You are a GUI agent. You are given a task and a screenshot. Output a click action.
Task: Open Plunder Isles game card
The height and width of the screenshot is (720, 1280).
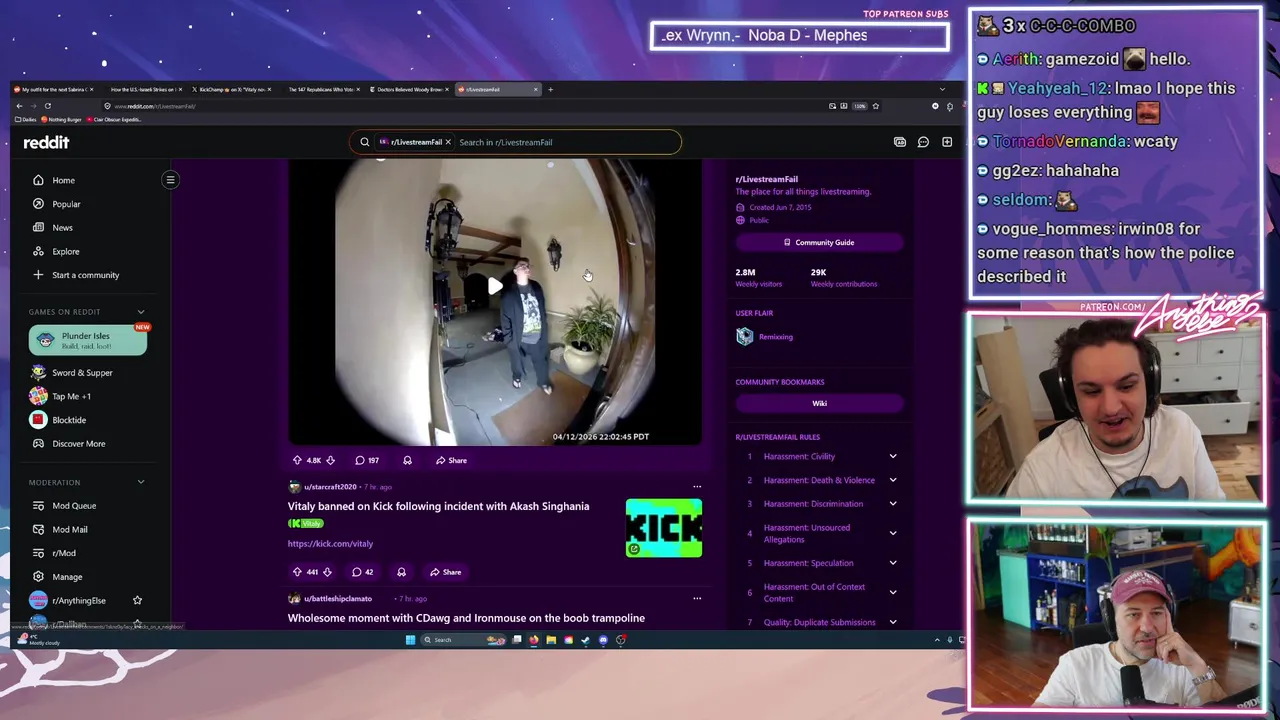pyautogui.click(x=88, y=340)
